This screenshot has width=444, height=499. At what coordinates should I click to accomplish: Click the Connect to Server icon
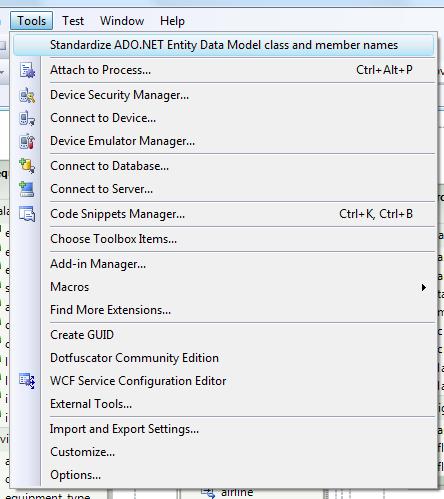pyautogui.click(x=27, y=189)
